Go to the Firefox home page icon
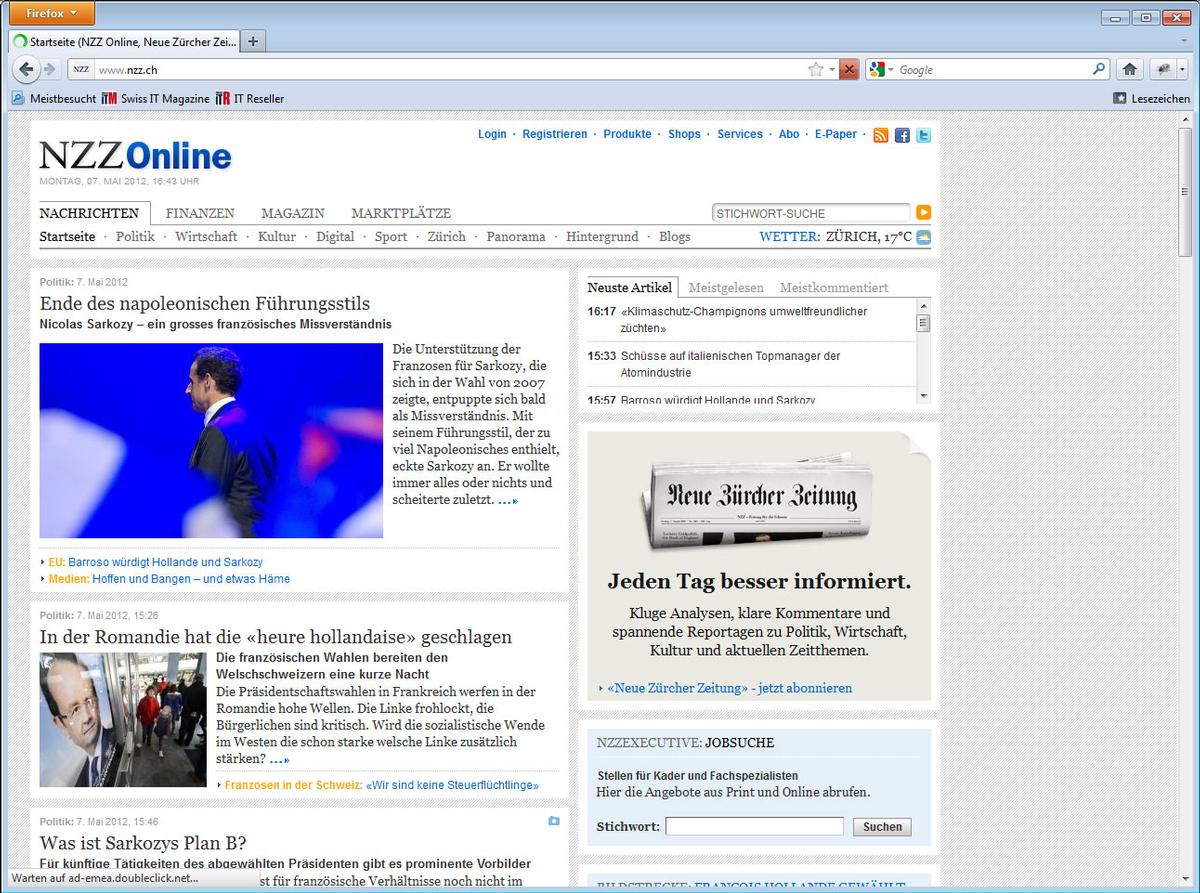The width and height of the screenshot is (1200, 893). pyautogui.click(x=1130, y=69)
